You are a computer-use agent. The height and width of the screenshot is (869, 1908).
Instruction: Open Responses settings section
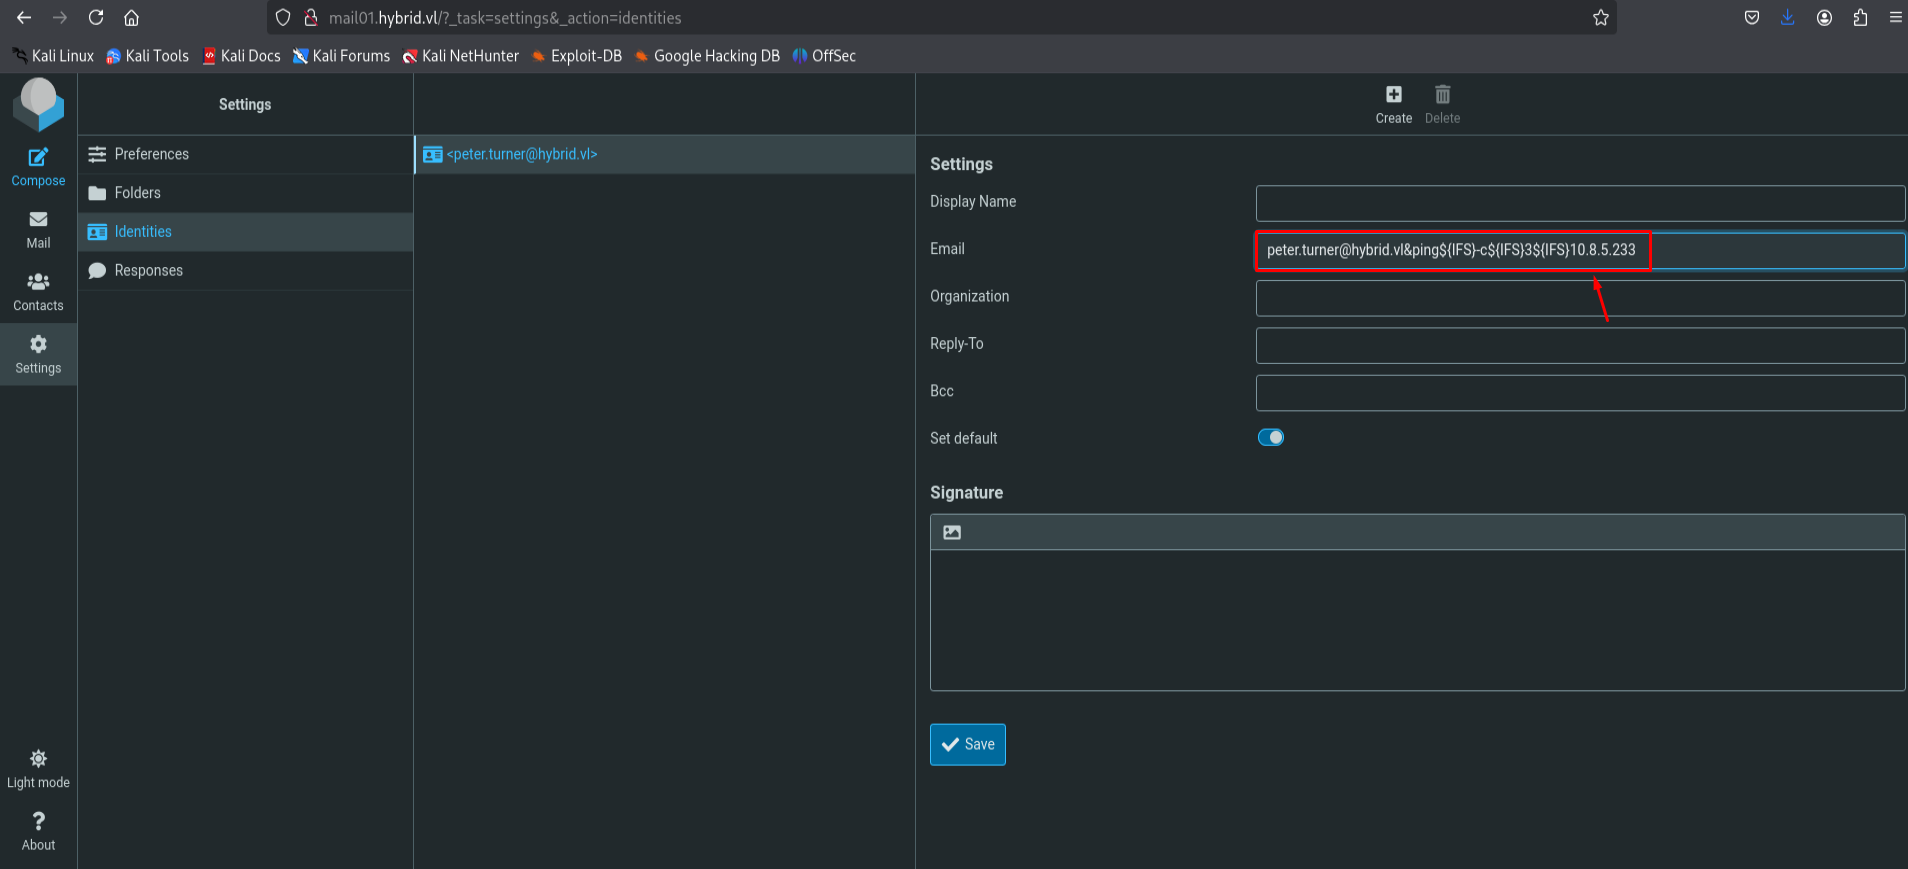[x=245, y=271]
